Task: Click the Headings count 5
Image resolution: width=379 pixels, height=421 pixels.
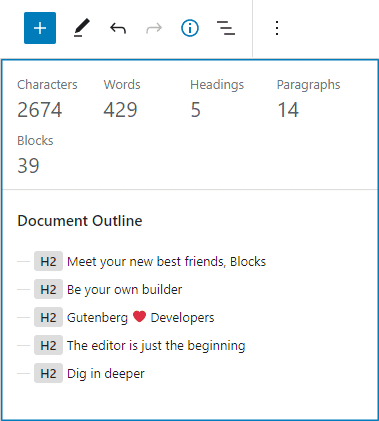Action: click(x=196, y=110)
